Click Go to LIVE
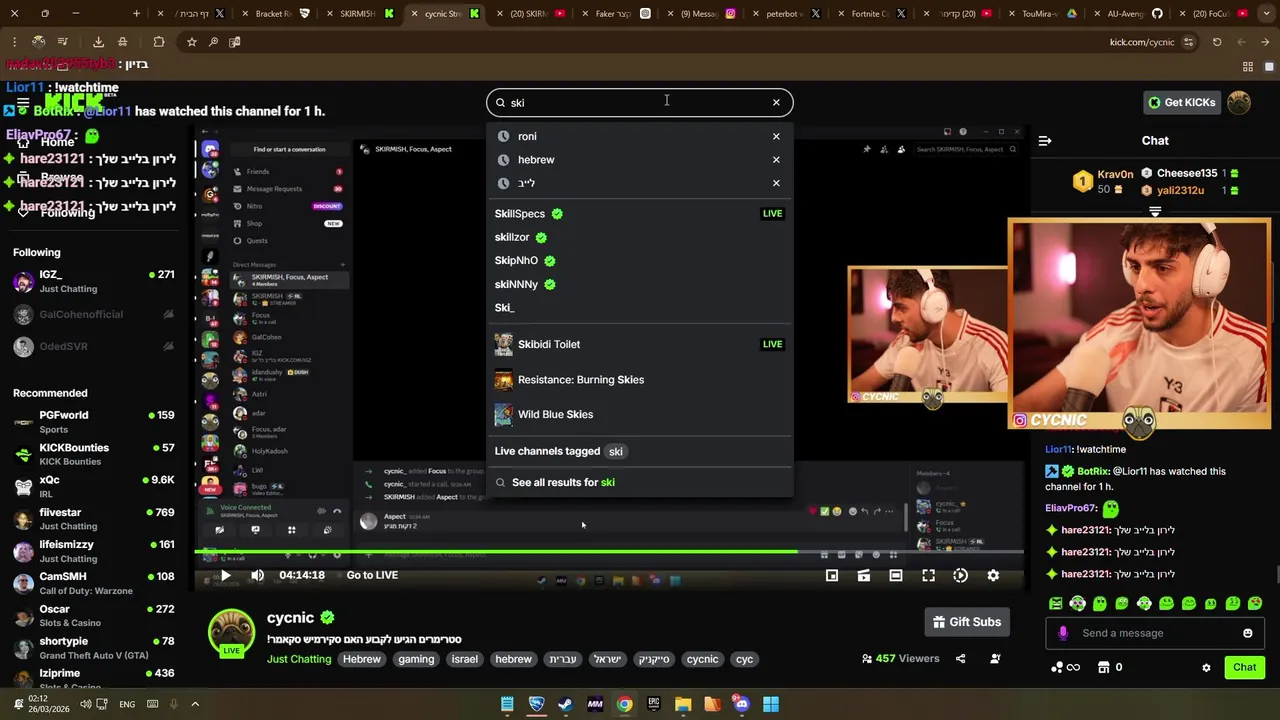The width and height of the screenshot is (1280, 720). click(x=372, y=575)
